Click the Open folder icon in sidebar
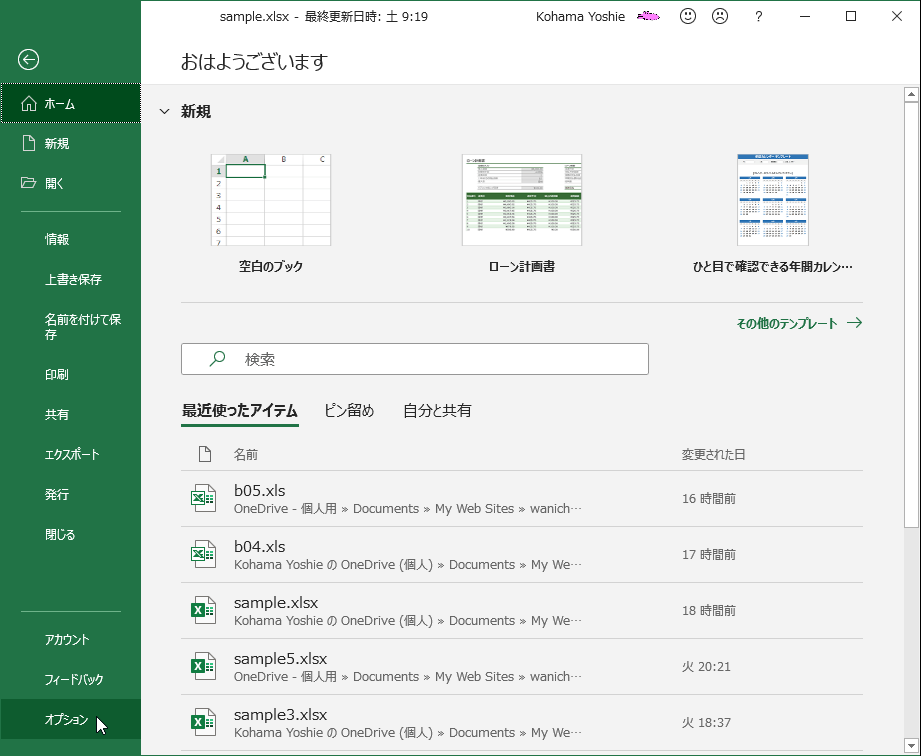921x756 pixels. (x=28, y=183)
